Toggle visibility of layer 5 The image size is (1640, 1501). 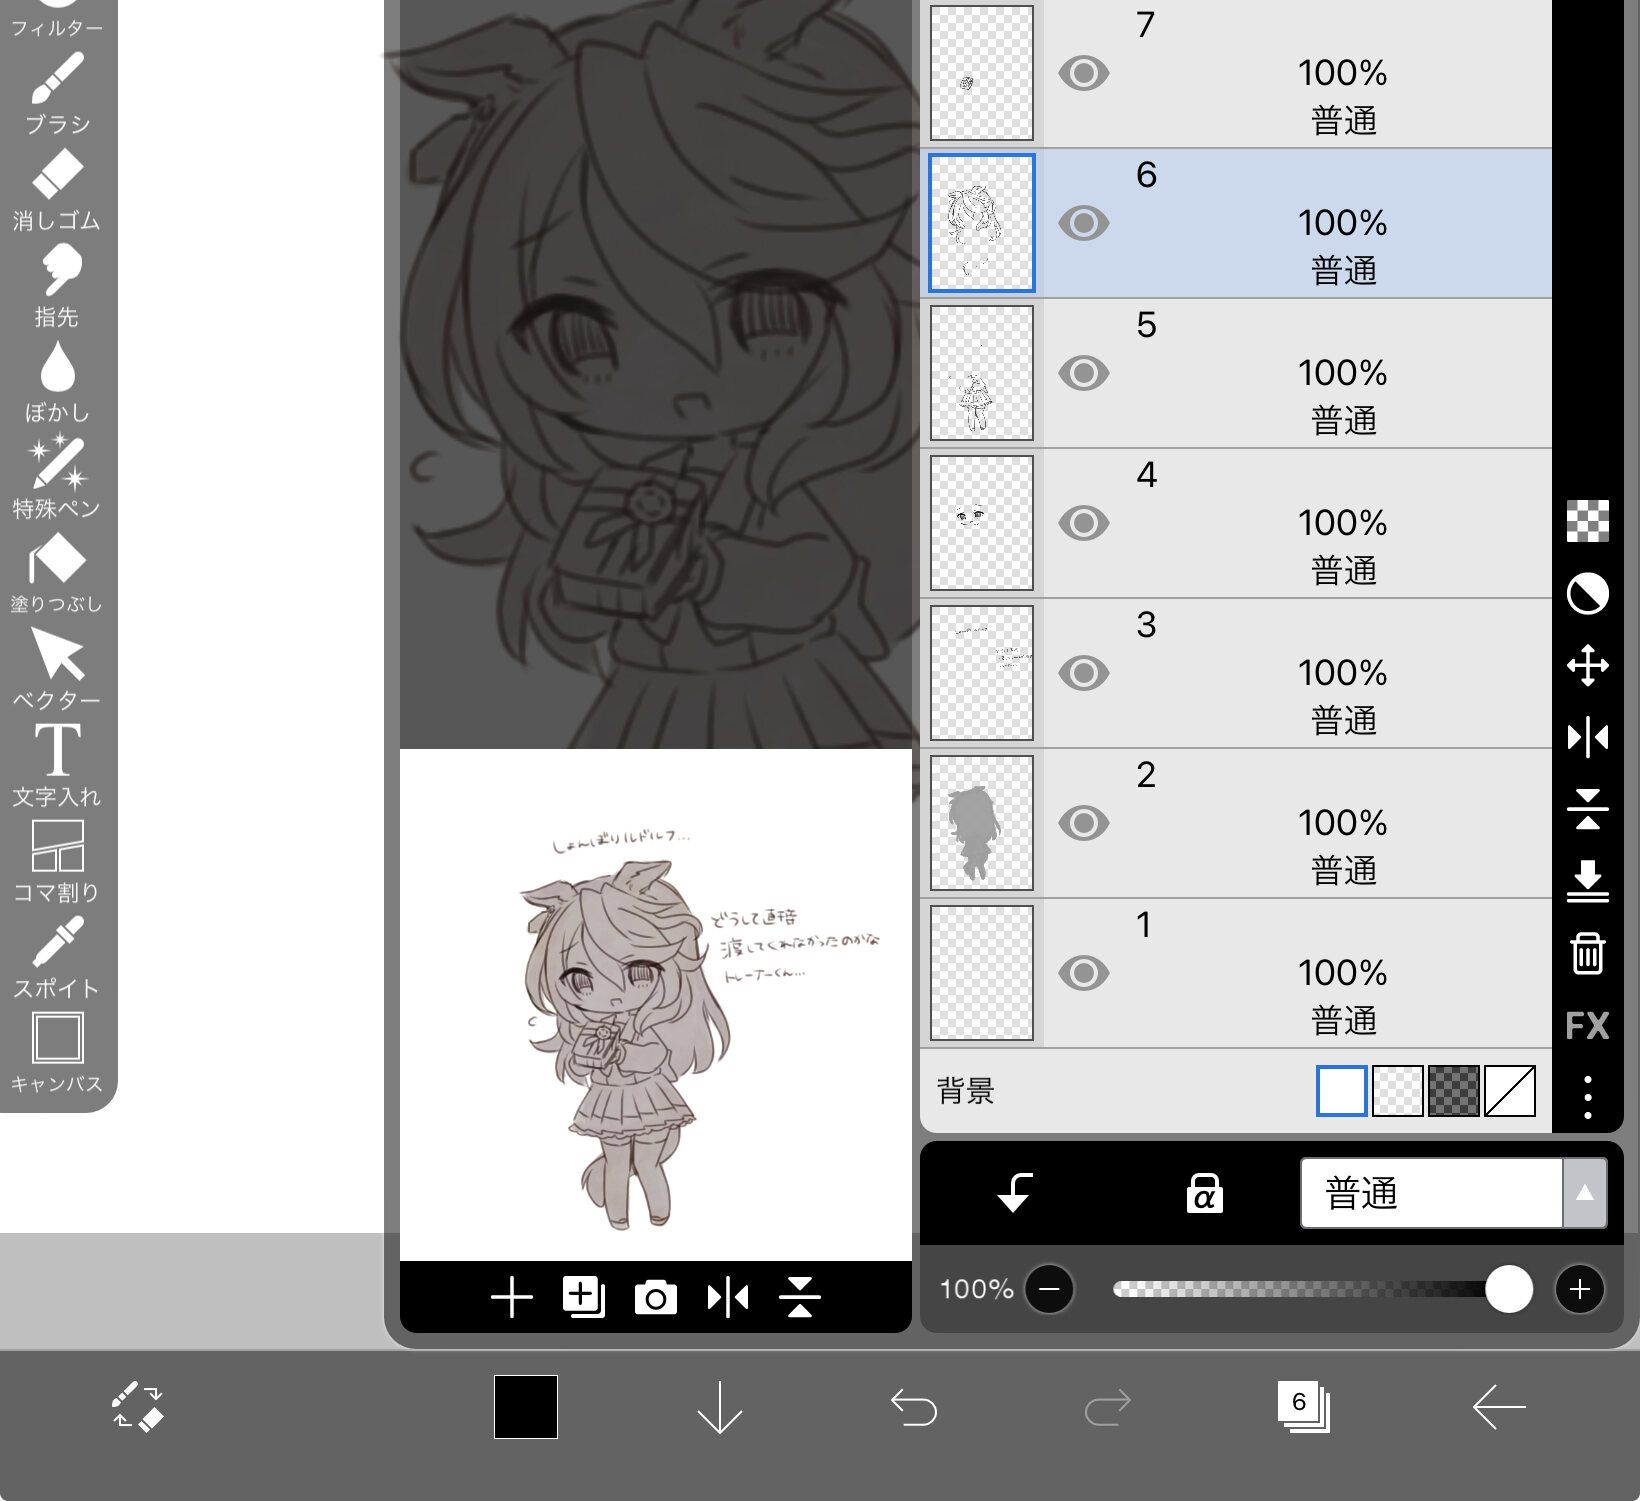click(1084, 373)
